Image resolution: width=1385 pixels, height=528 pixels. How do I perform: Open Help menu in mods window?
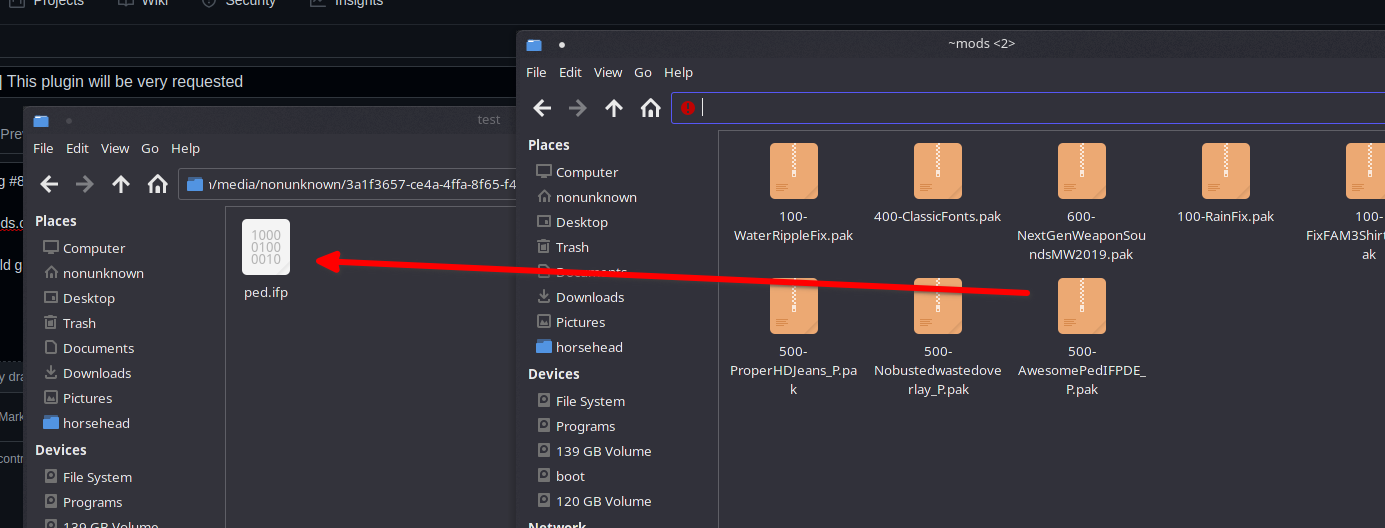point(678,72)
